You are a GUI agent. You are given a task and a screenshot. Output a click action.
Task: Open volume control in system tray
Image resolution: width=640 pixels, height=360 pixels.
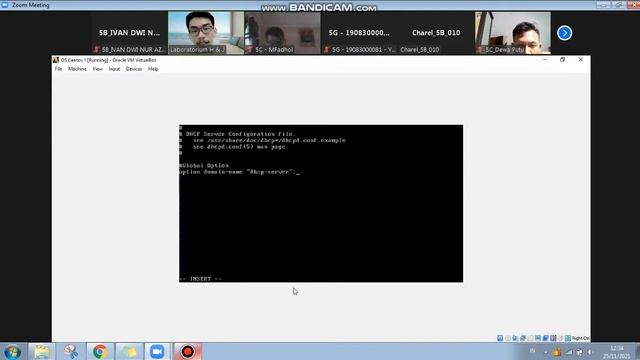[590, 352]
